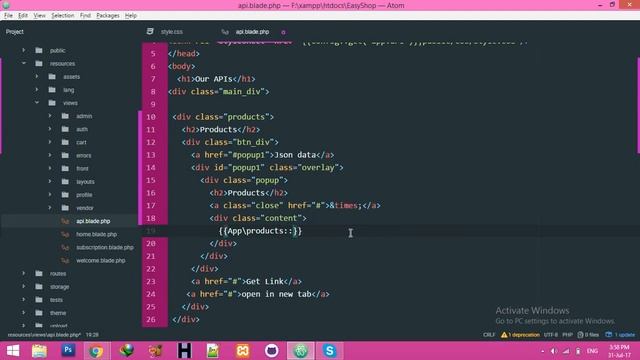Expand the cart folder arrow

click(x=50, y=142)
